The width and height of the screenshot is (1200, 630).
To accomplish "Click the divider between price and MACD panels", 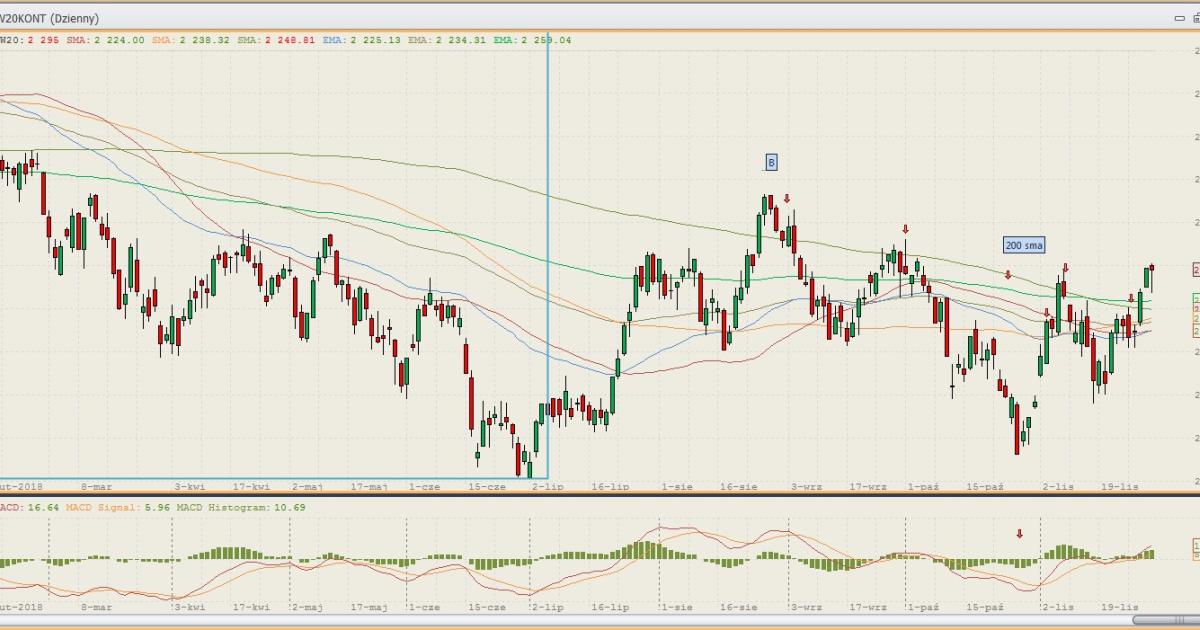I will [x=600, y=491].
